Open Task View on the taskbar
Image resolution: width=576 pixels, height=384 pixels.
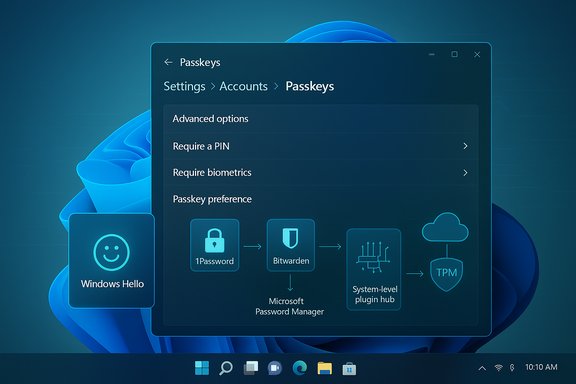pos(251,368)
